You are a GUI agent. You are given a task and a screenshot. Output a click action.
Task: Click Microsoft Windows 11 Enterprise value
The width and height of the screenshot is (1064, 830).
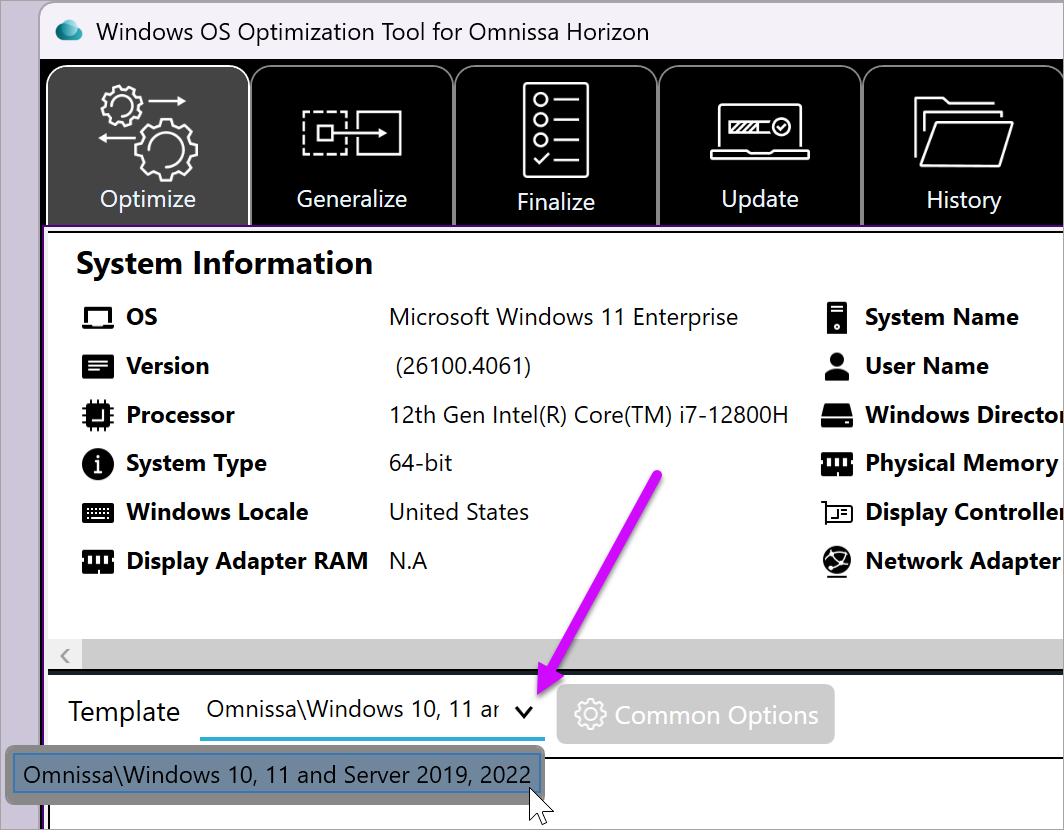563,318
